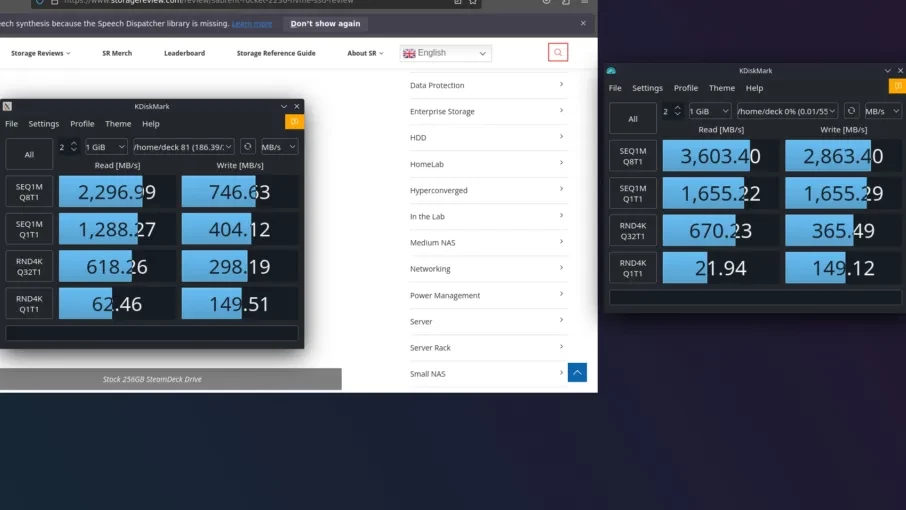Open the Learn more link
Screen dimensions: 906x510
[252, 24]
